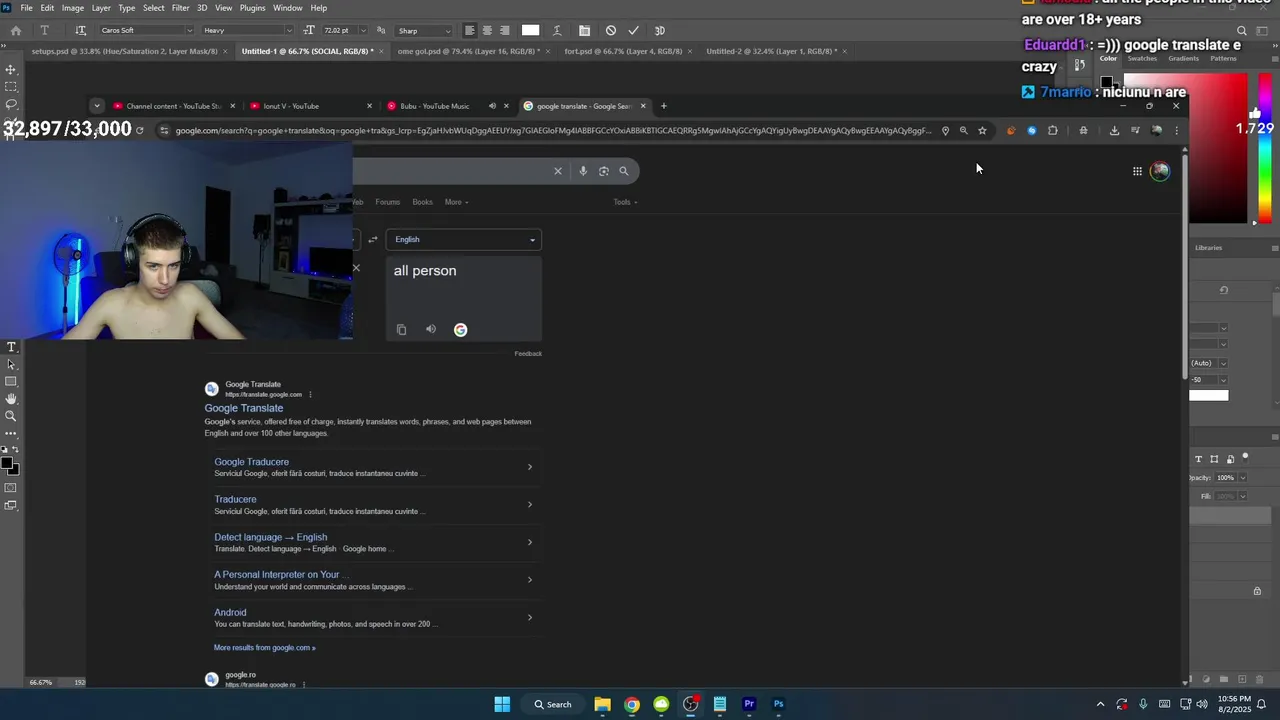Search by image with Google Lens icon
This screenshot has height=720, width=1280.
pyautogui.click(x=603, y=171)
